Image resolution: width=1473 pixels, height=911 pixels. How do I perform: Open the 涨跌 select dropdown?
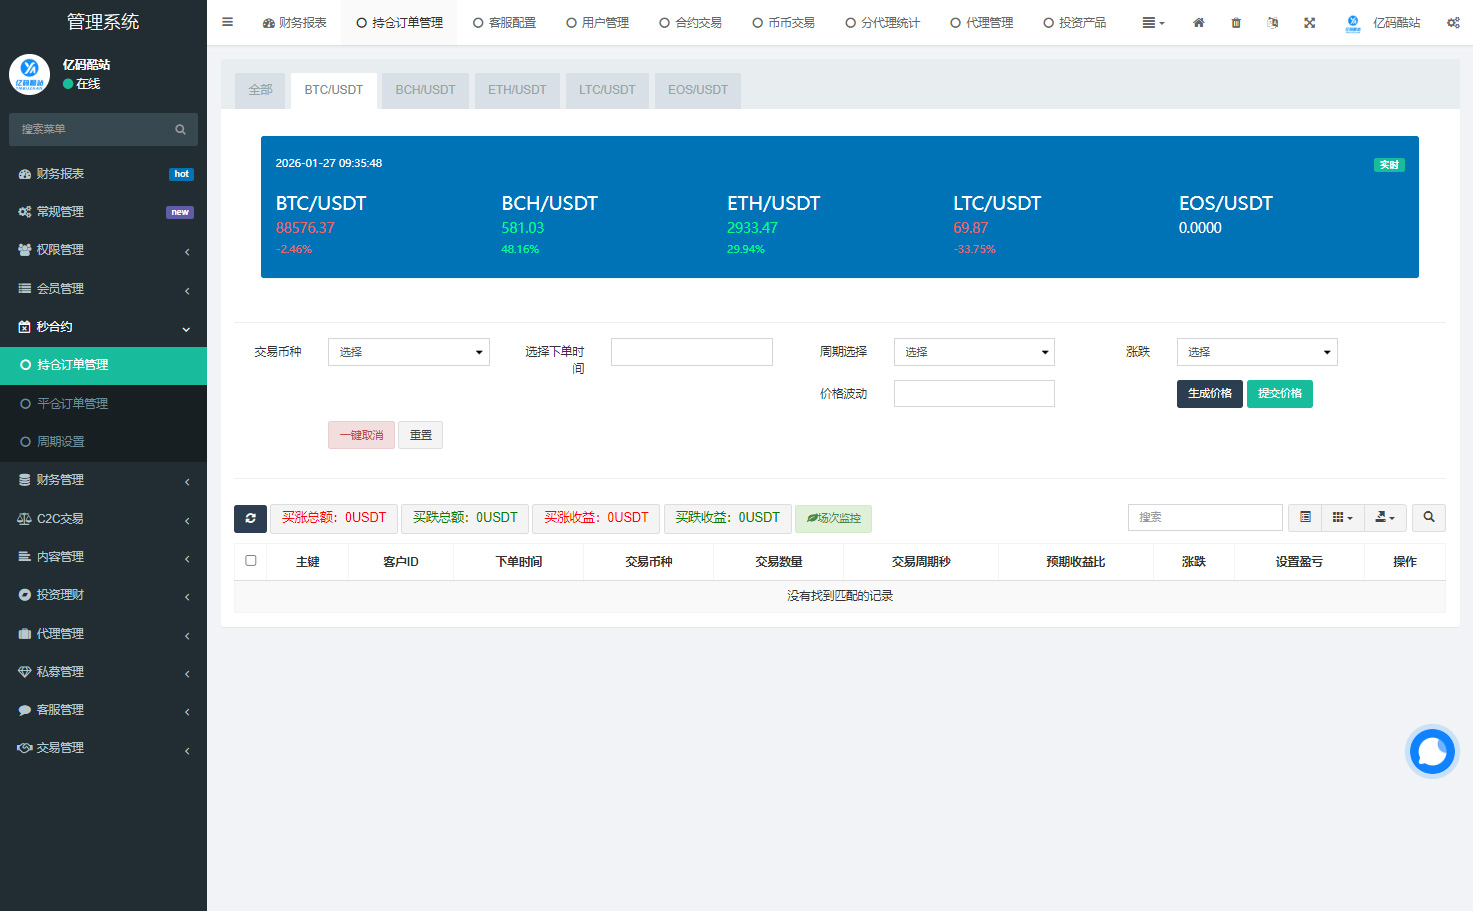1256,352
